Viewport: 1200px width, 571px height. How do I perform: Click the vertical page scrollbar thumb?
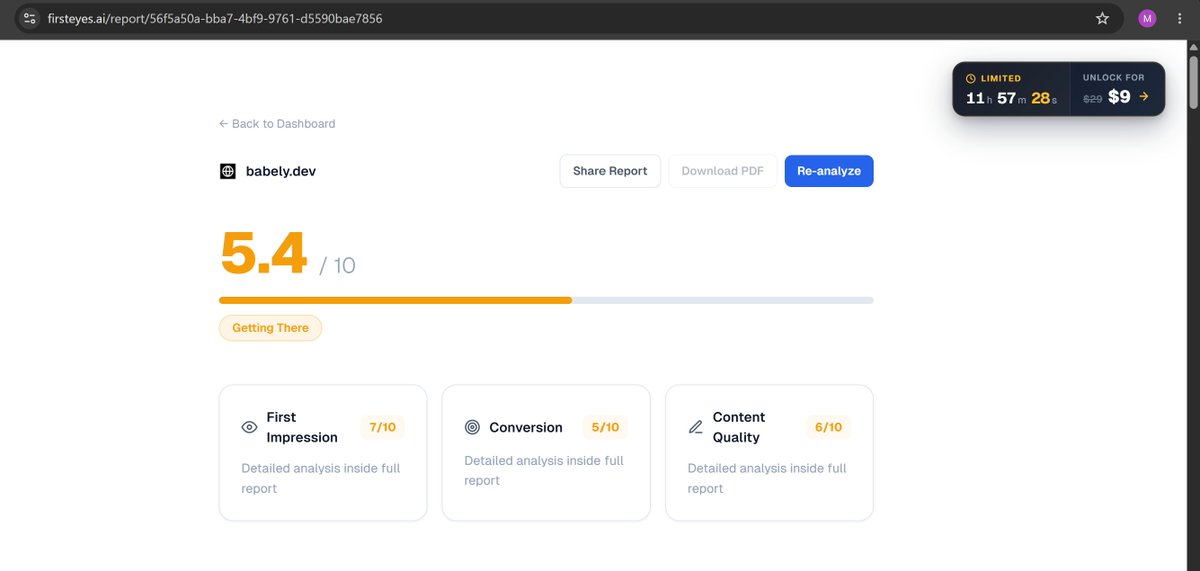click(x=1193, y=82)
